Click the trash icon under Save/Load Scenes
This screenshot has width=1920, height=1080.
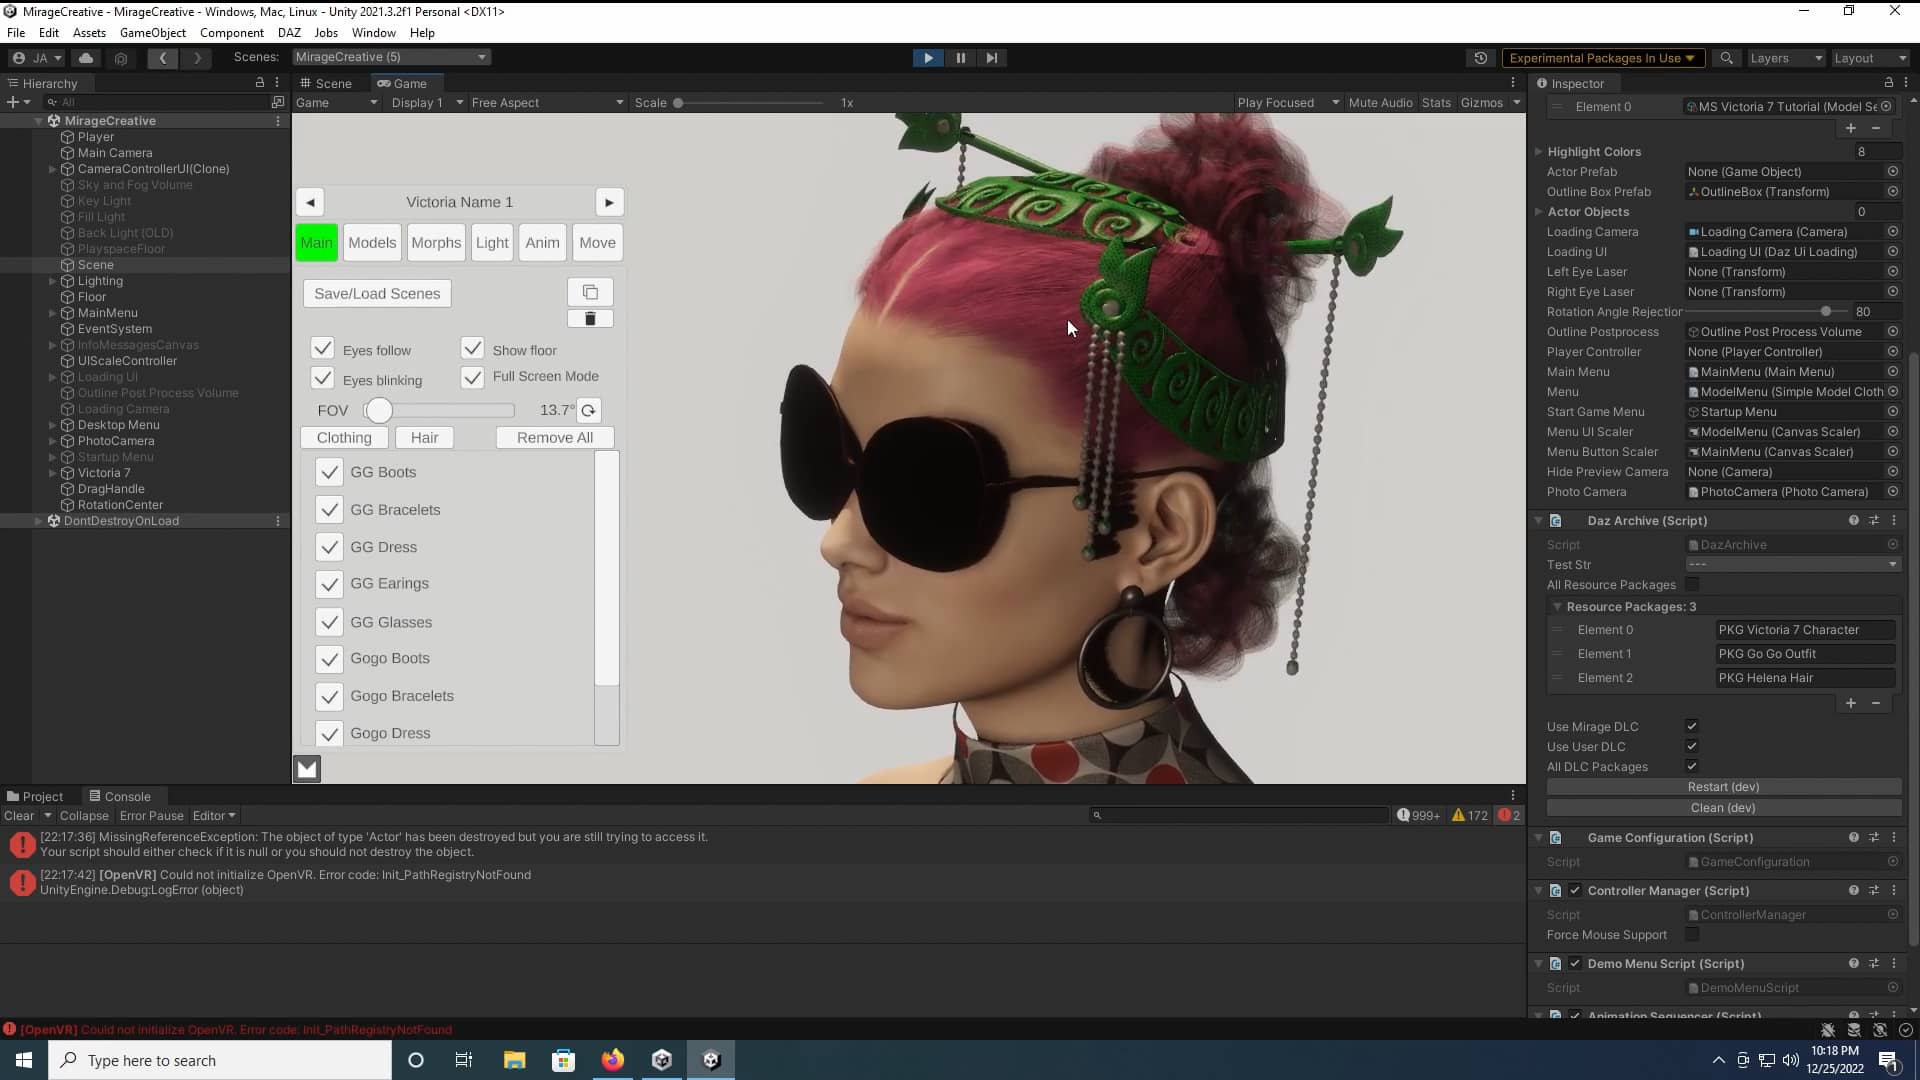590,318
